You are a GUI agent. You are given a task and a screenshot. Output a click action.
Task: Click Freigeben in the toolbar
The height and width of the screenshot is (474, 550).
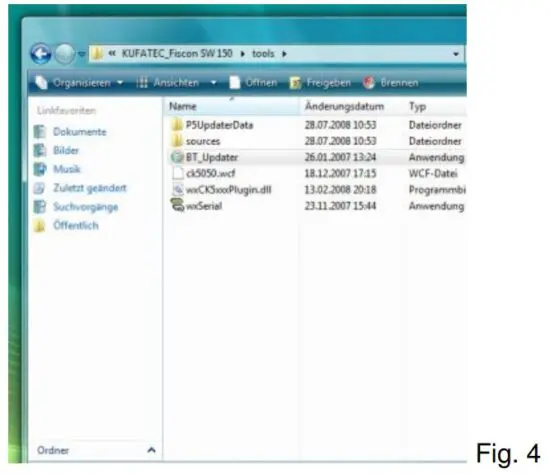328,83
